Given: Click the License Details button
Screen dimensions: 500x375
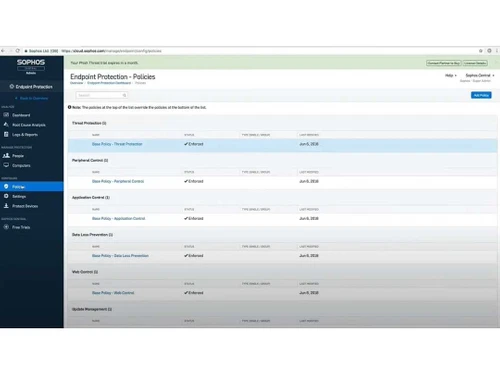Looking at the screenshot, I should tap(475, 63).
